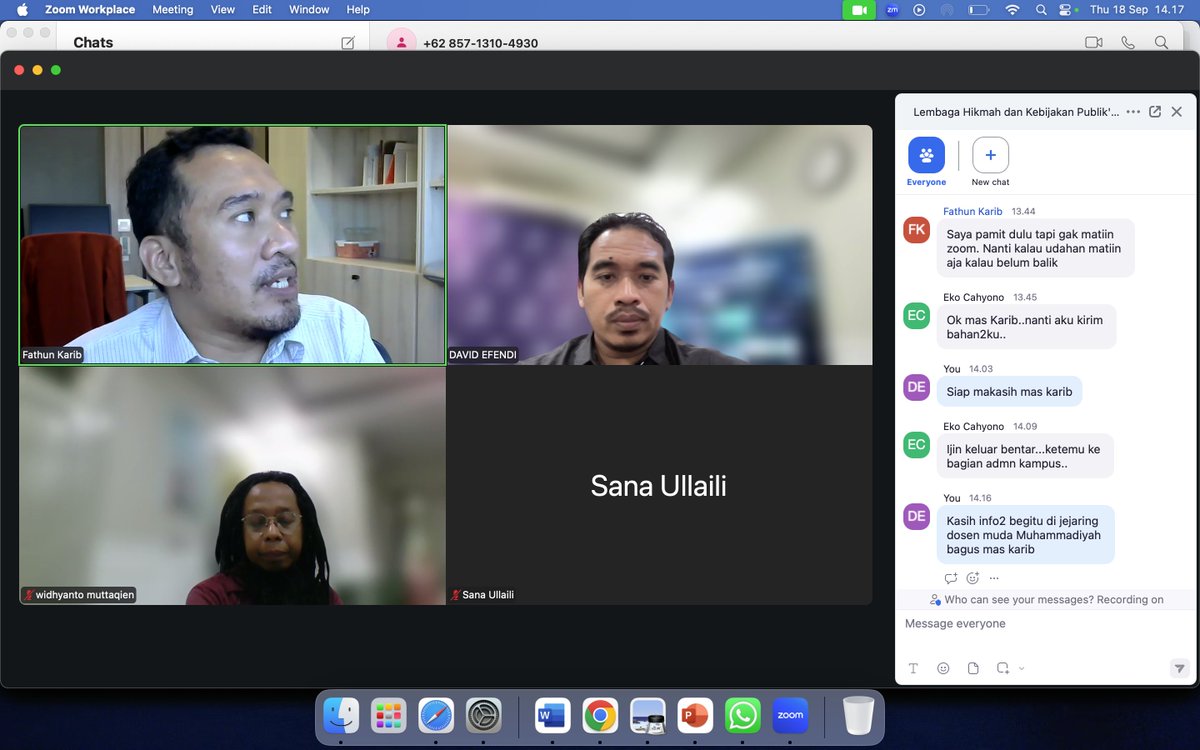Add emoji reaction to last message

click(x=972, y=578)
